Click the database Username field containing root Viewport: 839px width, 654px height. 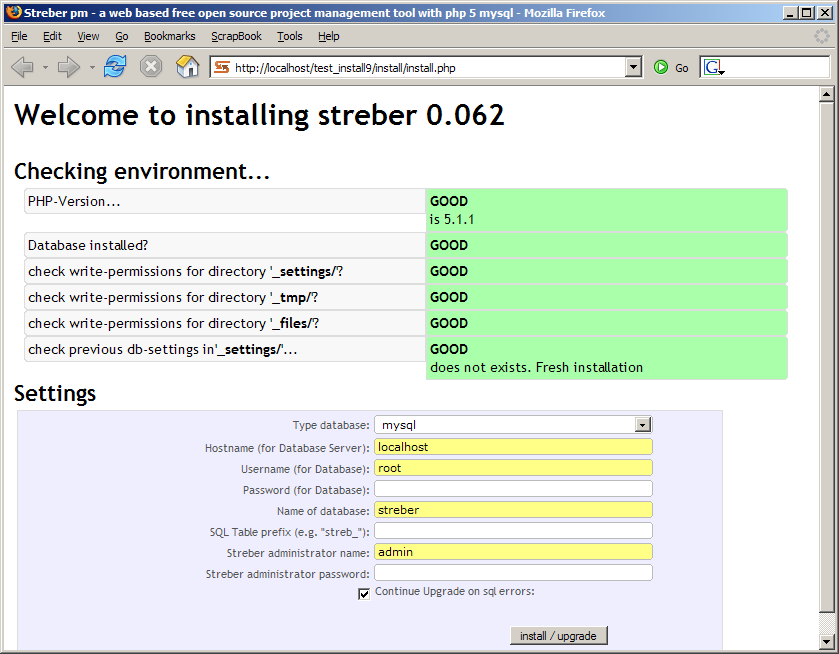513,468
